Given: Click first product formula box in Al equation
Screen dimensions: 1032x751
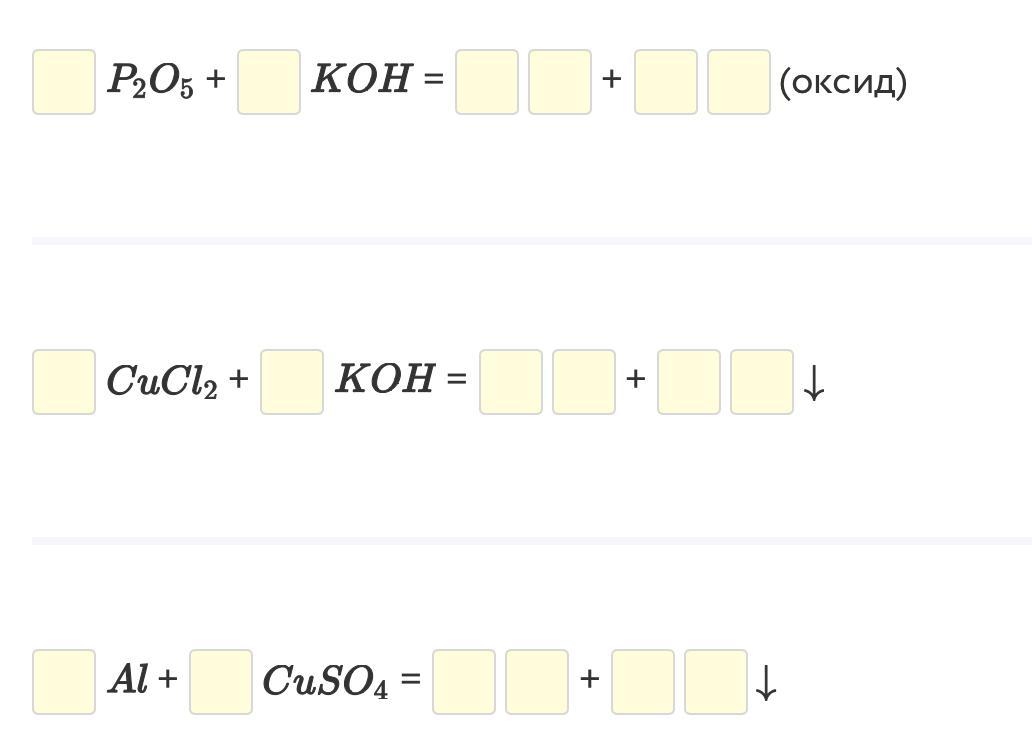Looking at the screenshot, I should [537, 682].
